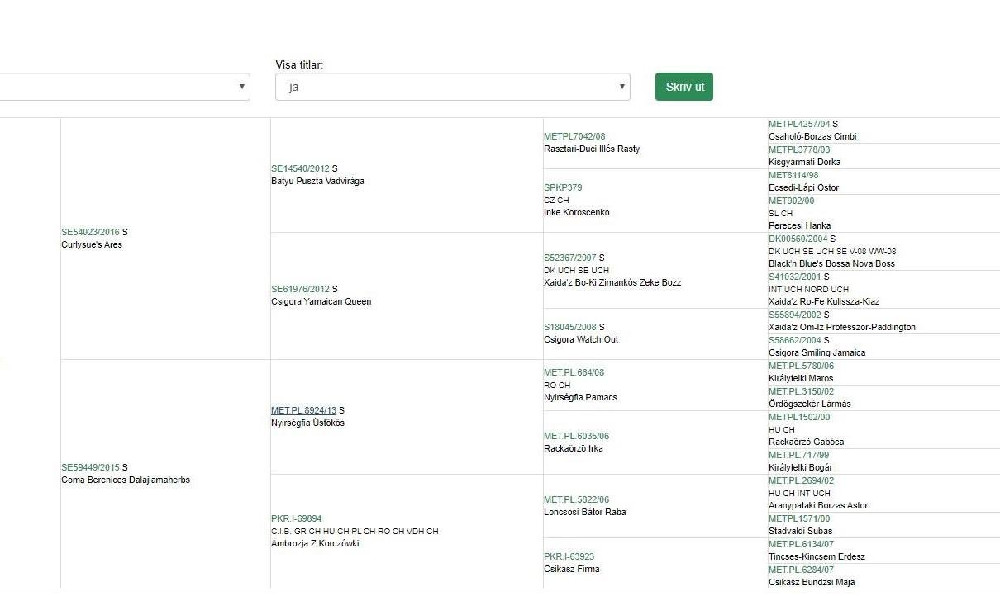Open the SE61976/2012 Csigora link
1000x596 pixels.
click(x=300, y=289)
